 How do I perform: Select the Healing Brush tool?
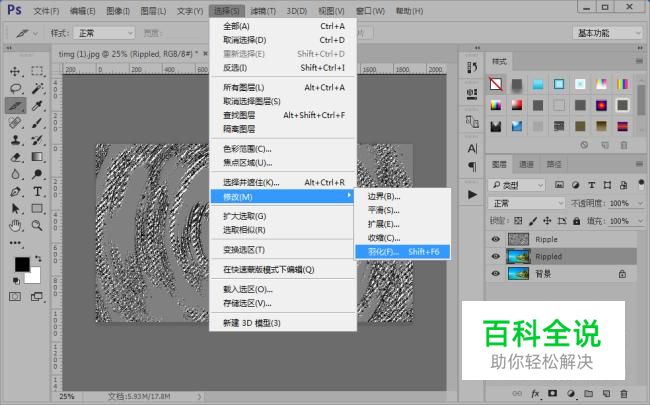[x=15, y=123]
